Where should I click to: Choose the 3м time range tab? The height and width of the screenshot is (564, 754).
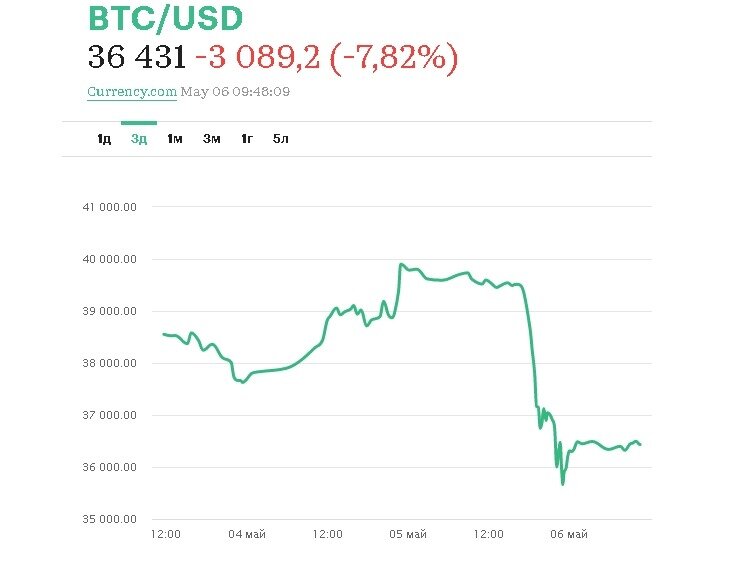(x=211, y=138)
